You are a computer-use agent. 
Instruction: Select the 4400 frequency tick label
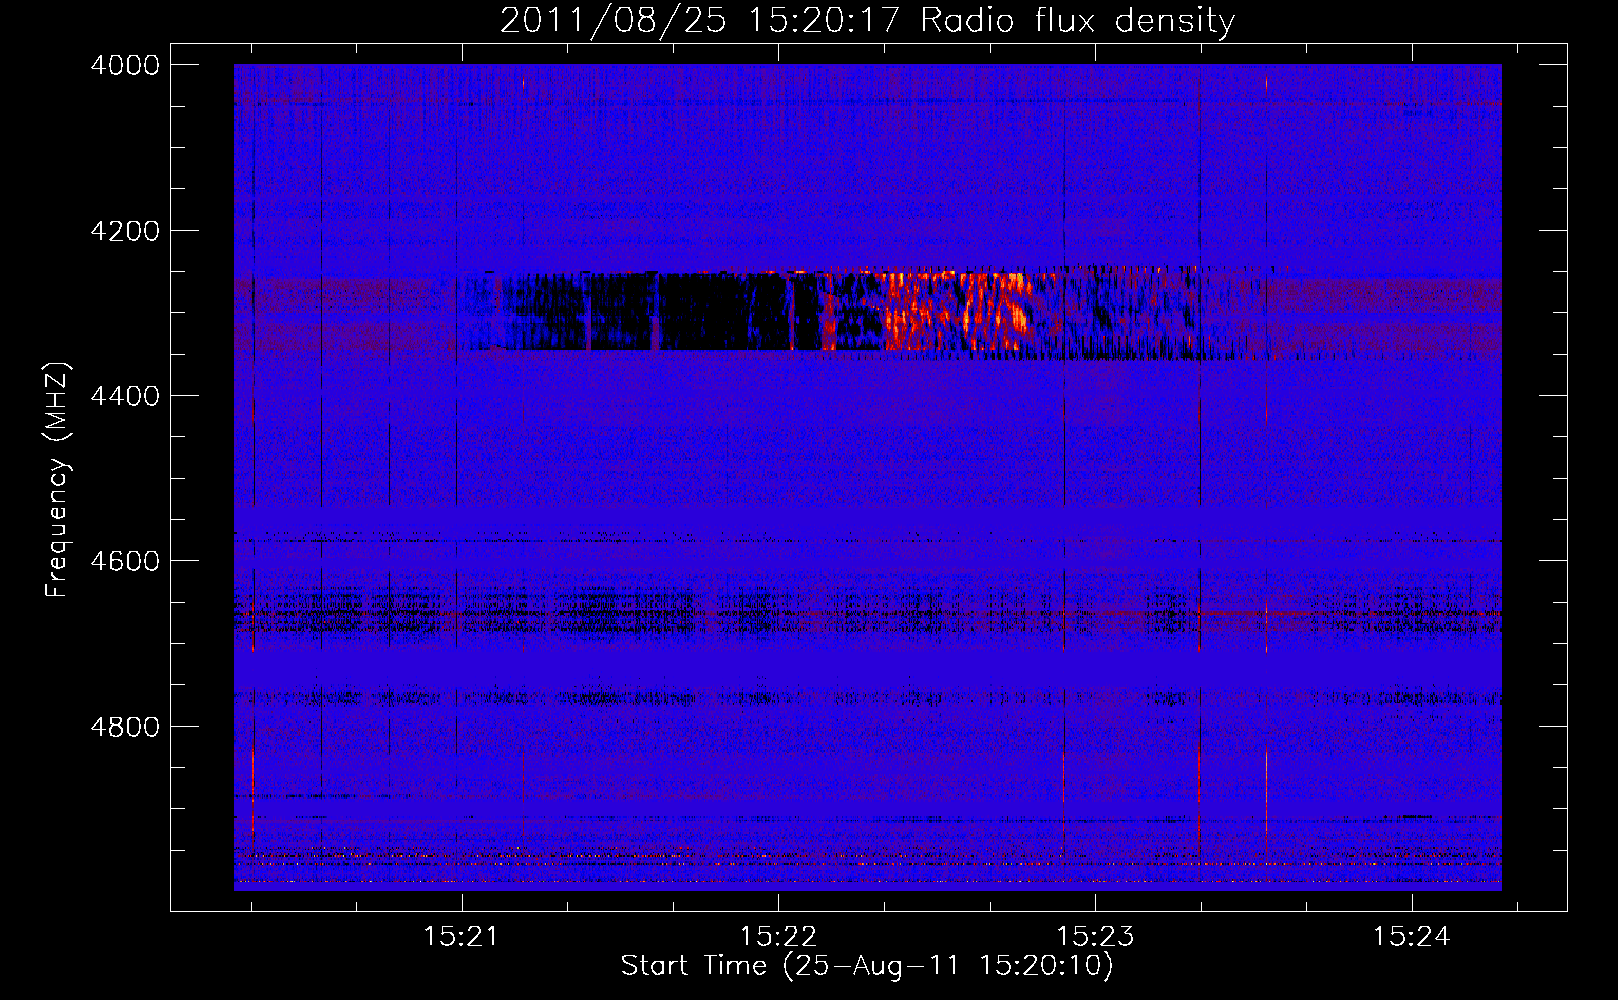pyautogui.click(x=125, y=396)
